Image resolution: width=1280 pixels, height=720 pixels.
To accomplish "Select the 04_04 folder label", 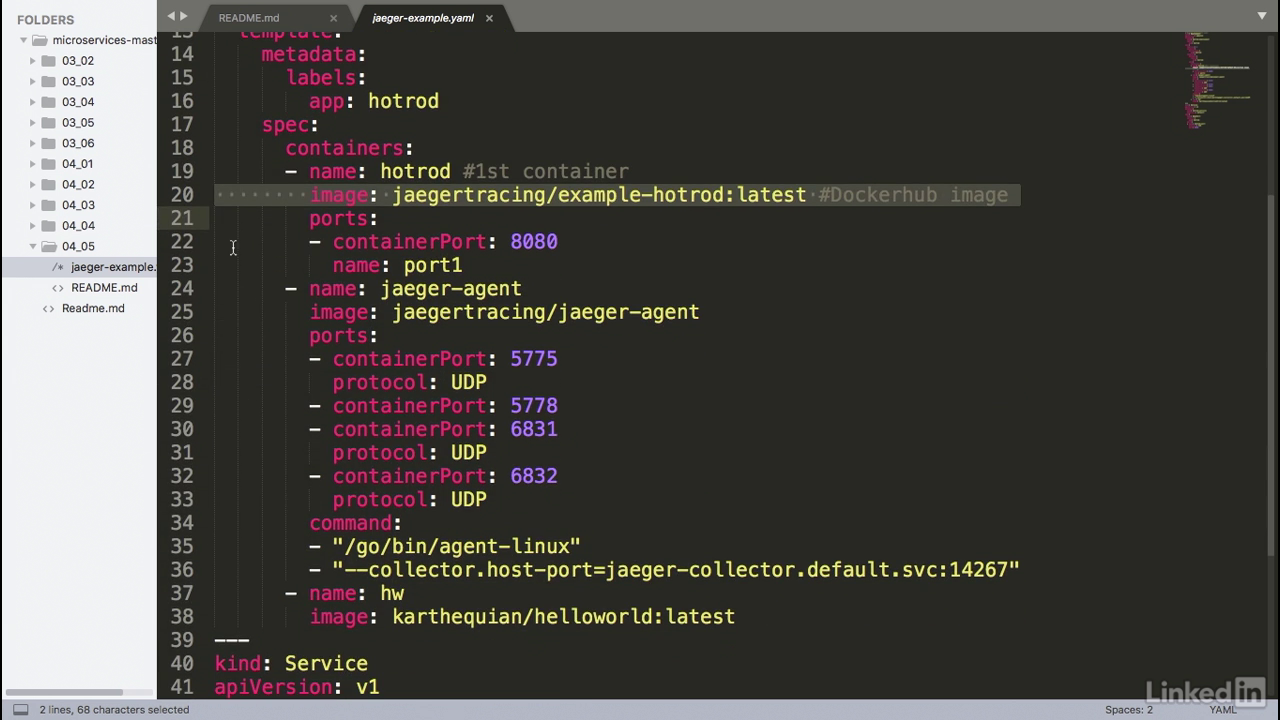I will [78, 225].
